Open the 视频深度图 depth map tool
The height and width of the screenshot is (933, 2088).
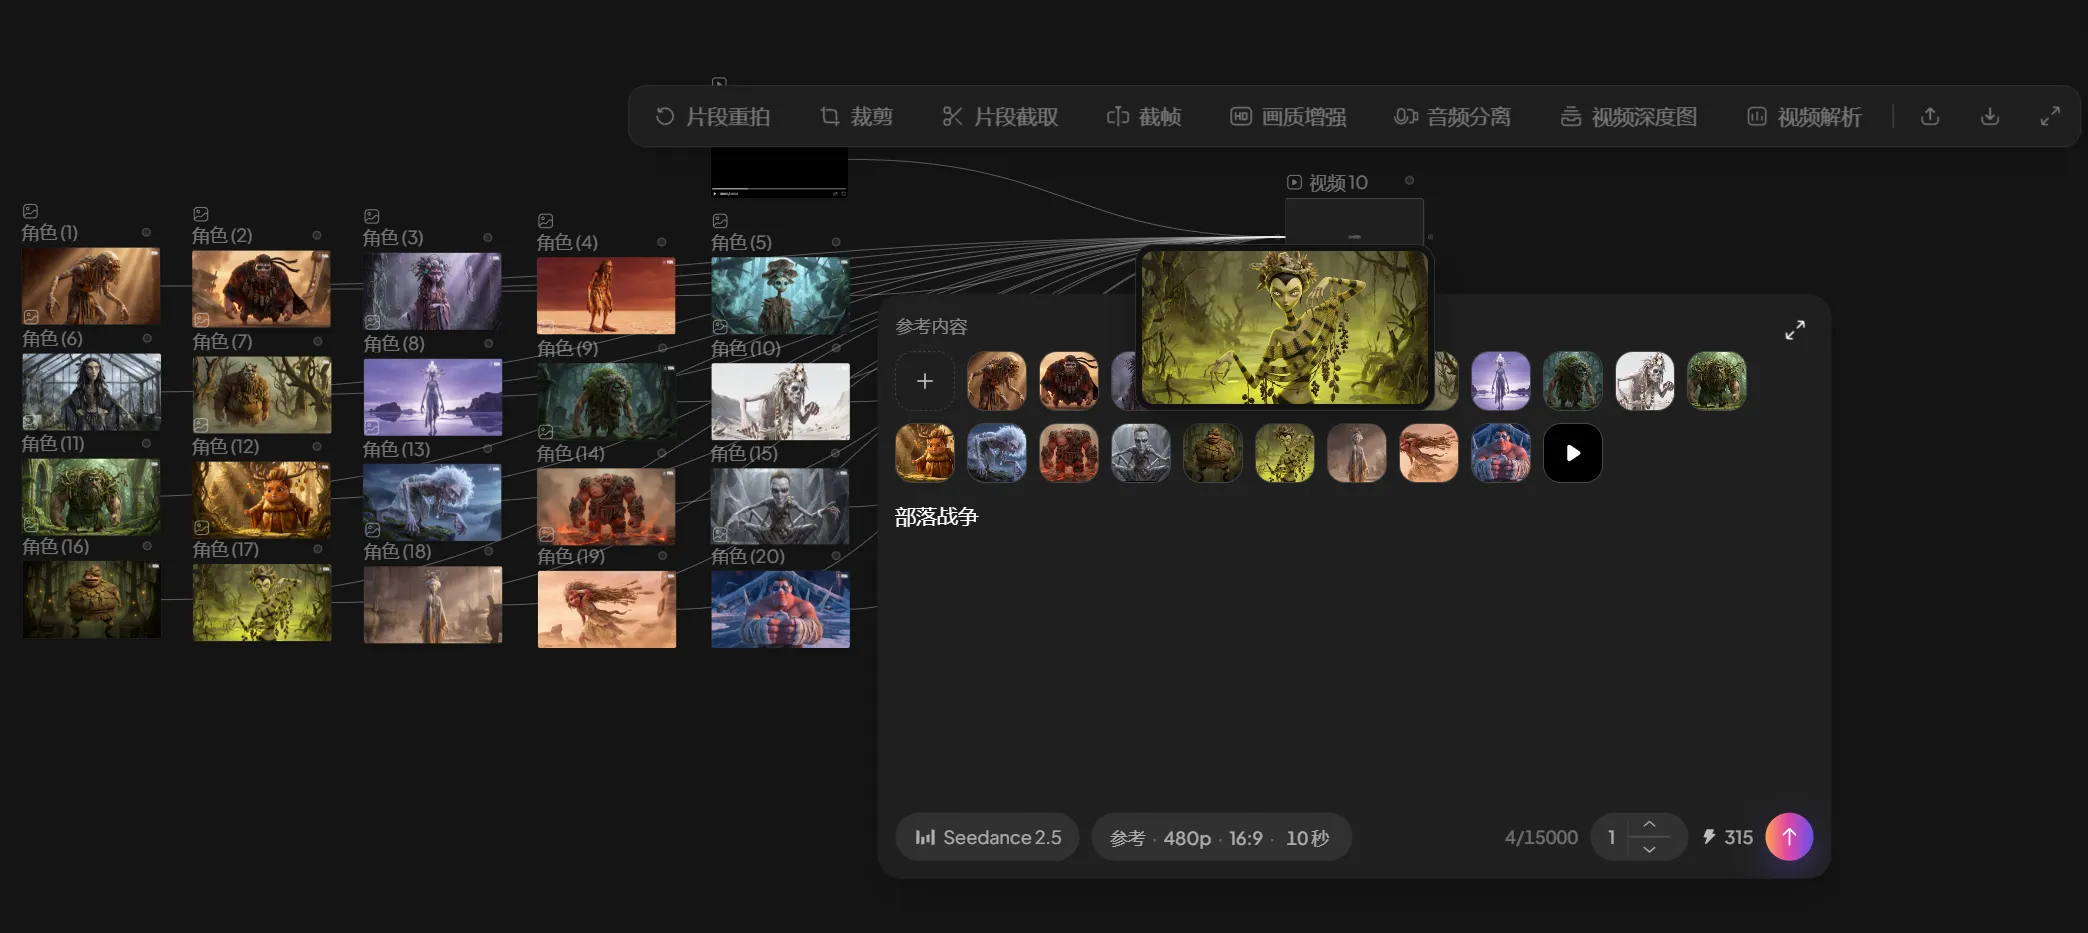coord(1629,117)
